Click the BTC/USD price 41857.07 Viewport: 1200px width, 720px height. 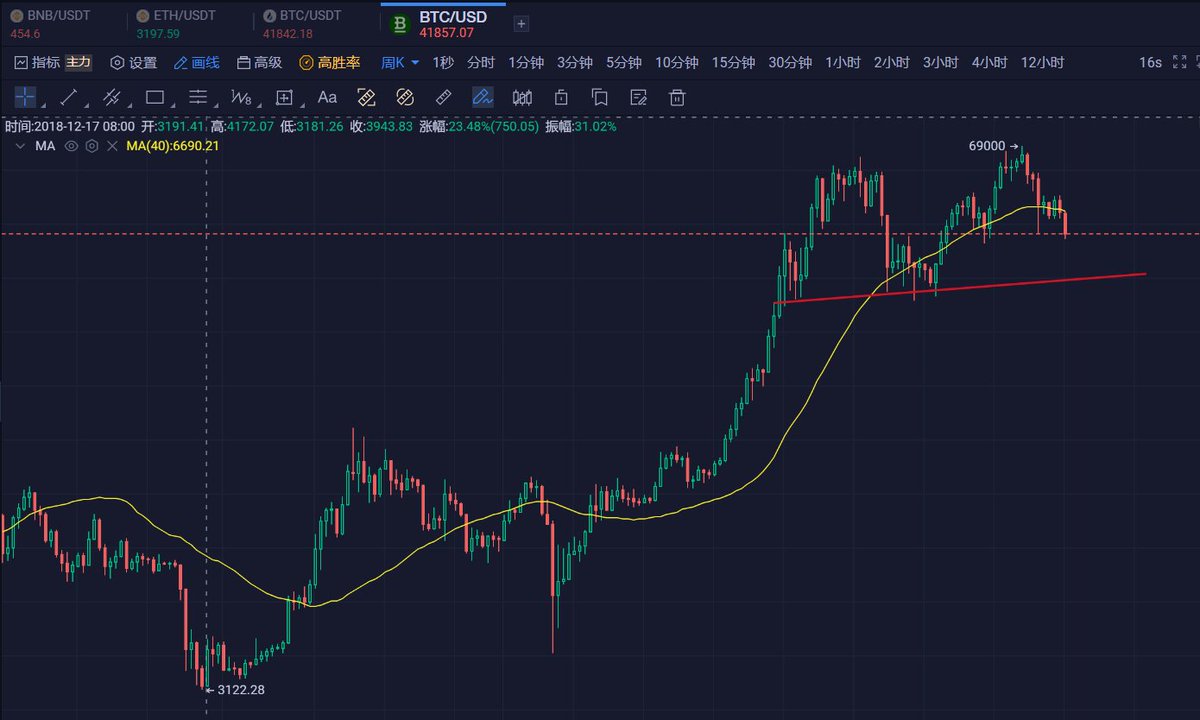pos(446,33)
